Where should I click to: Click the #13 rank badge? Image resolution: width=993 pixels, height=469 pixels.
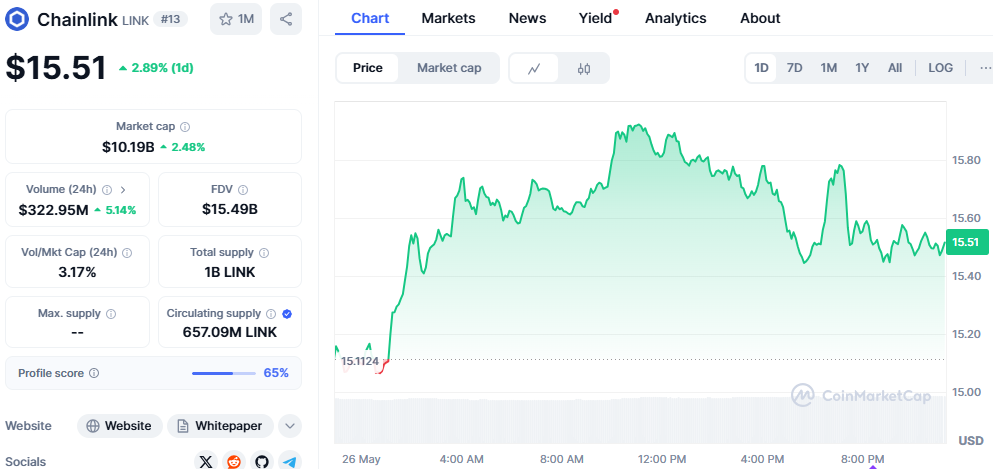pos(170,20)
